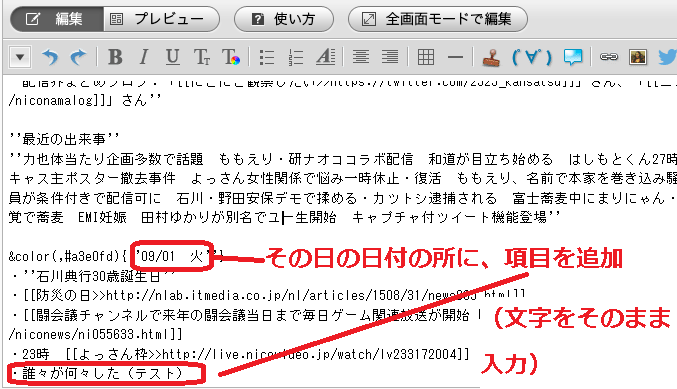
Task: Apply center alignment
Action: 361,57
